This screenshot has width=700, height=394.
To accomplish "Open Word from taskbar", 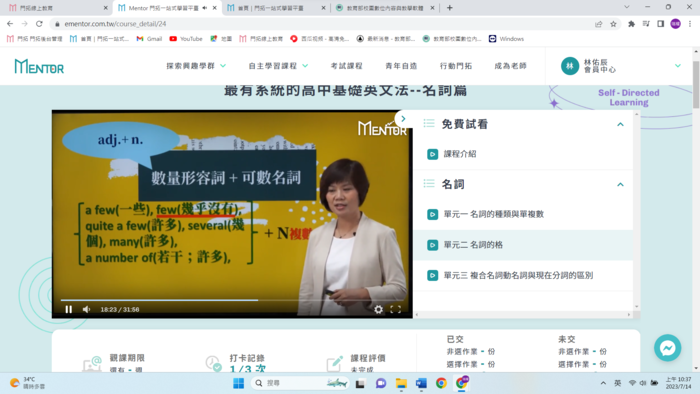I will pos(421,383).
